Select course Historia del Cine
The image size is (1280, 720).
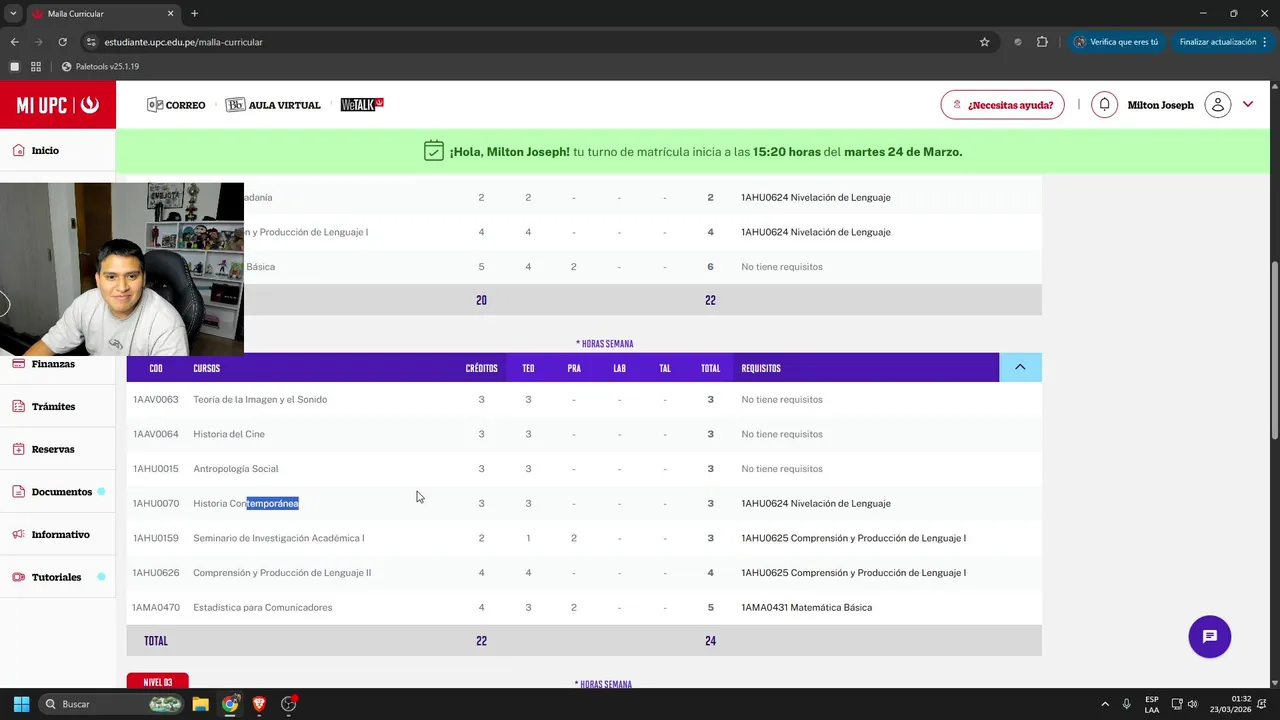[229, 434]
